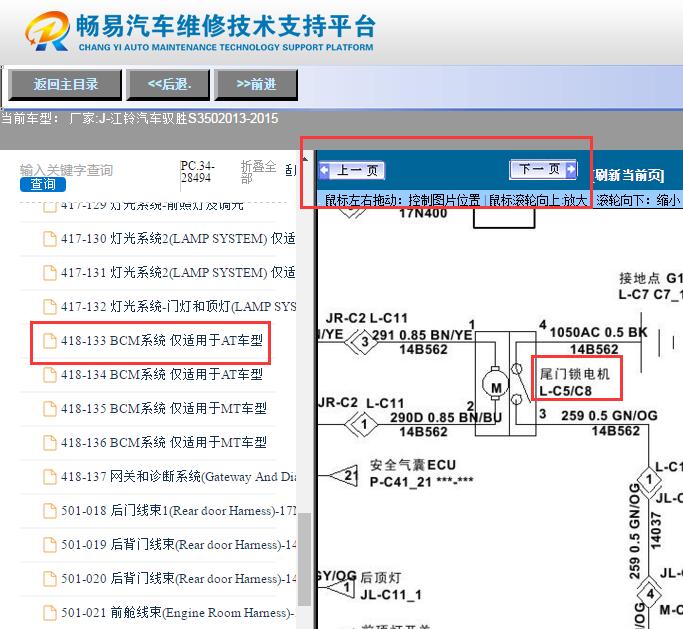Viewport: 683px width, 629px height.
Task: Click 下一页 next page button
Action: 543,169
